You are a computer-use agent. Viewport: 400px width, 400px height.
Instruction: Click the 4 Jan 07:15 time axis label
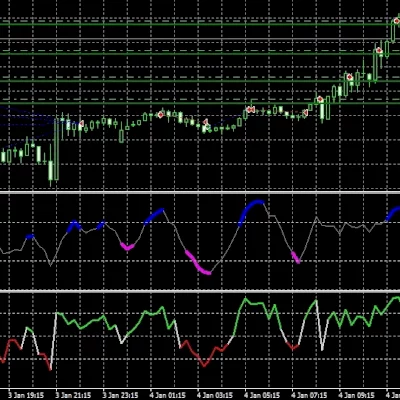click(x=309, y=395)
